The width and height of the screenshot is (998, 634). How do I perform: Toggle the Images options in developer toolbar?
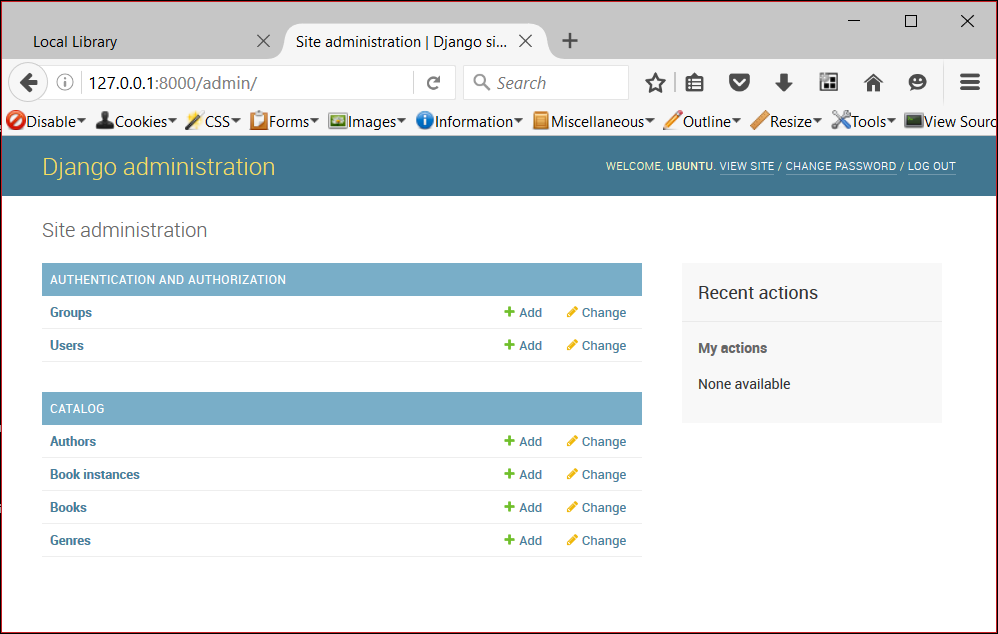(367, 120)
